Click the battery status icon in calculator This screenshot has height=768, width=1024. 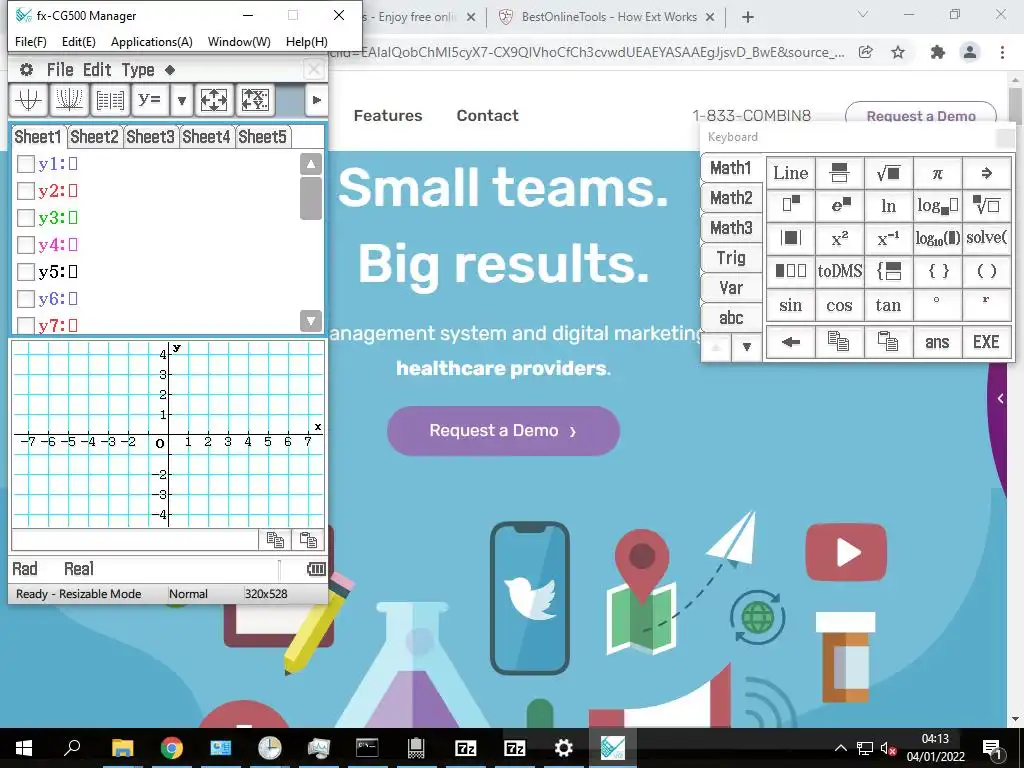click(x=316, y=569)
